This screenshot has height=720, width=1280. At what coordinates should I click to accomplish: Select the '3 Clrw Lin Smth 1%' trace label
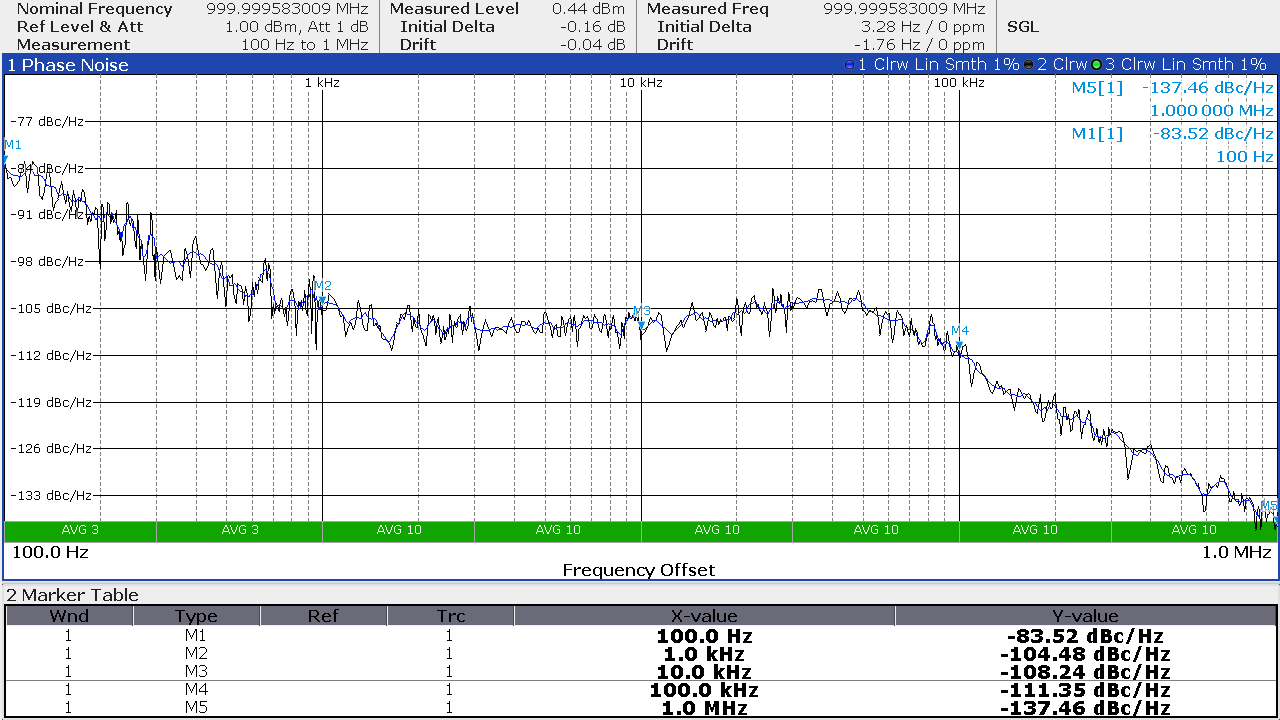pyautogui.click(x=1186, y=65)
